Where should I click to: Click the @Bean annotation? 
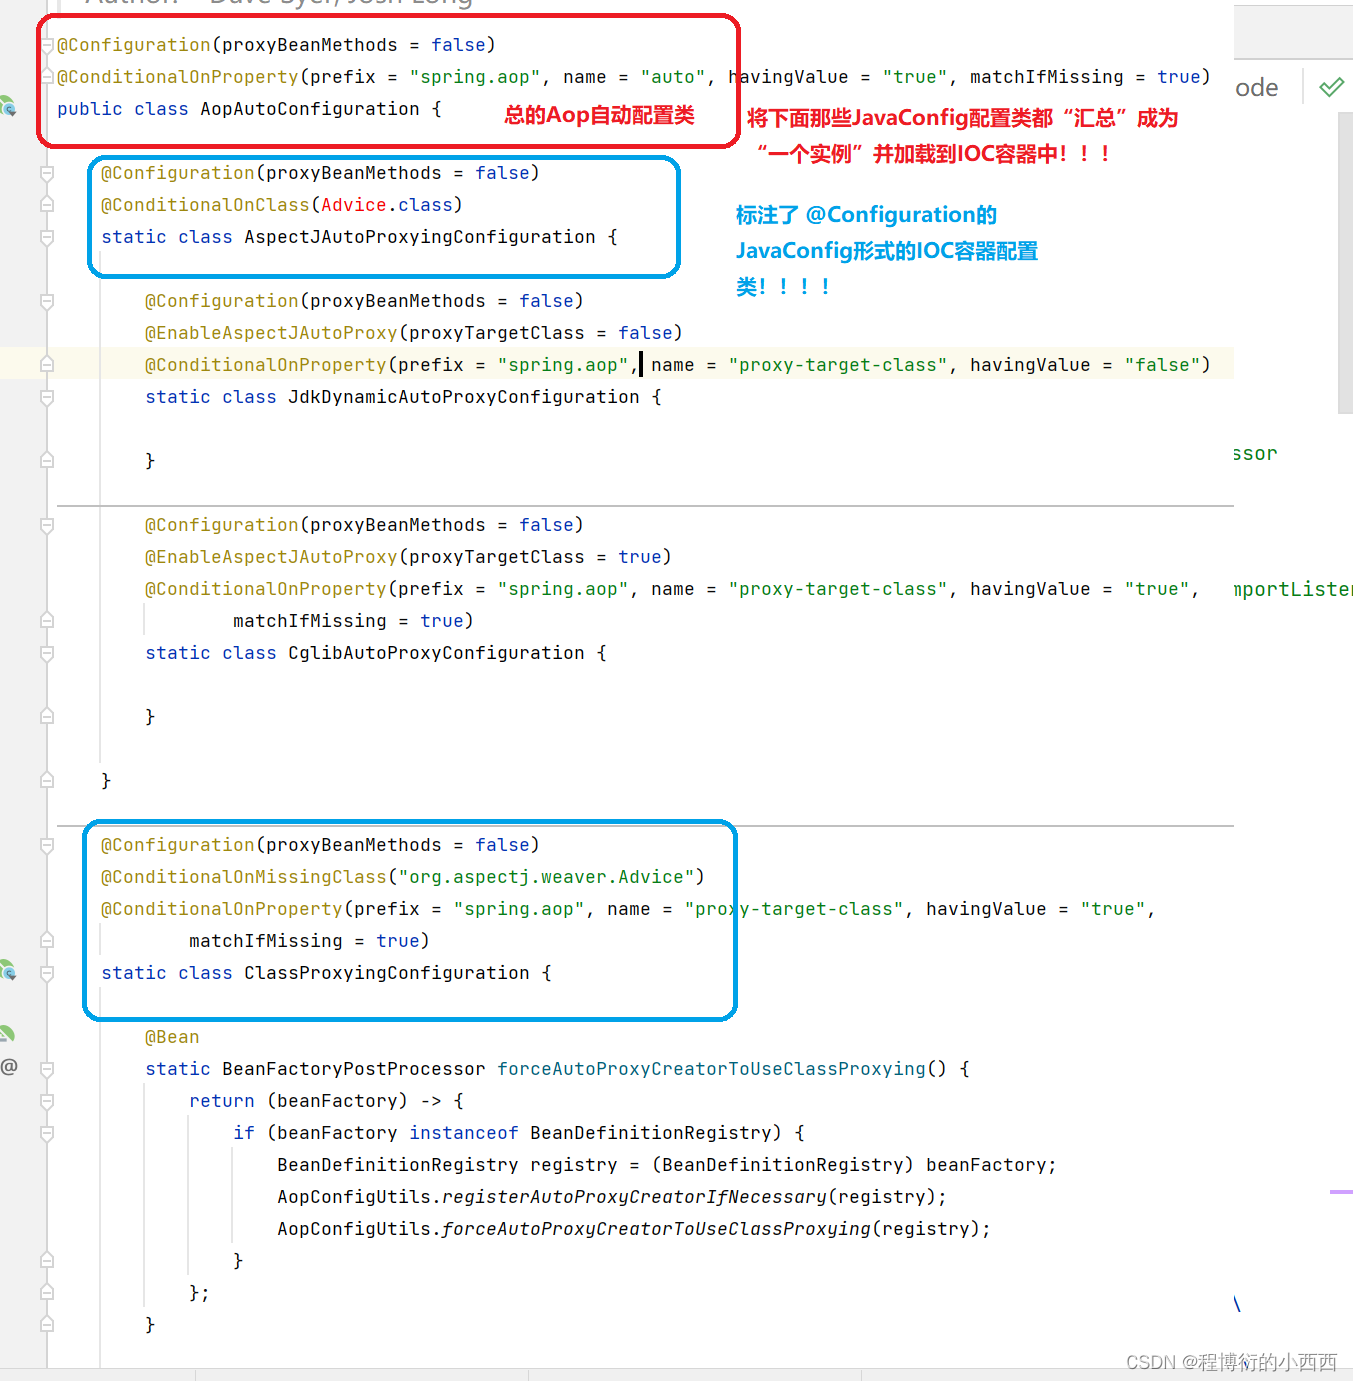[172, 1037]
